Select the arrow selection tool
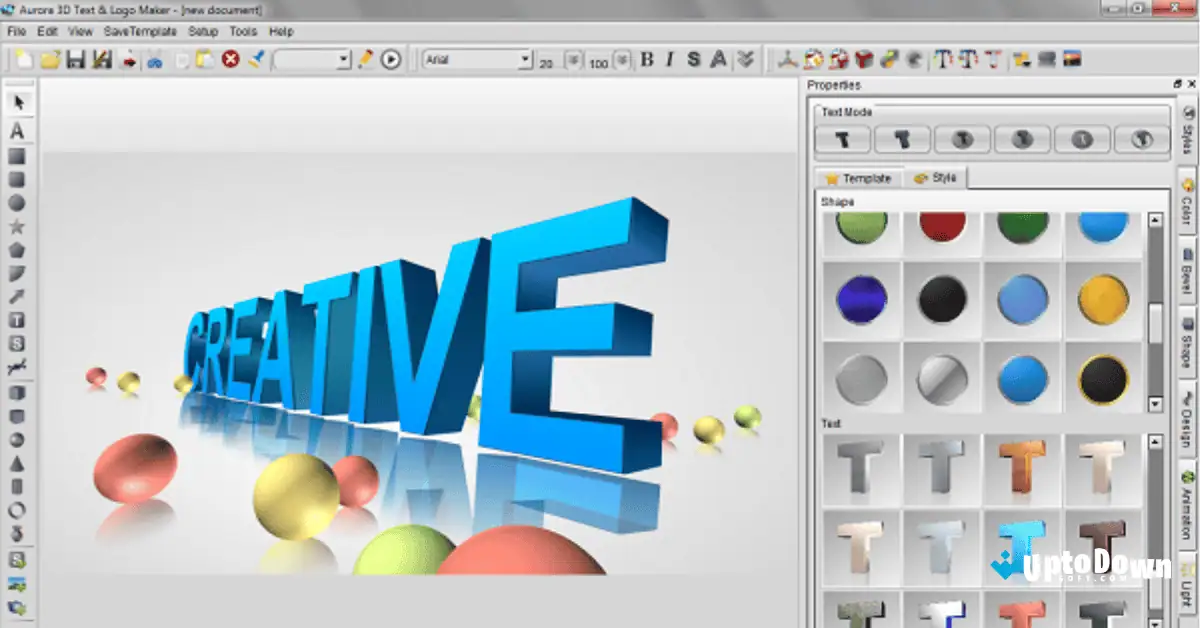Image resolution: width=1200 pixels, height=628 pixels. [x=15, y=101]
